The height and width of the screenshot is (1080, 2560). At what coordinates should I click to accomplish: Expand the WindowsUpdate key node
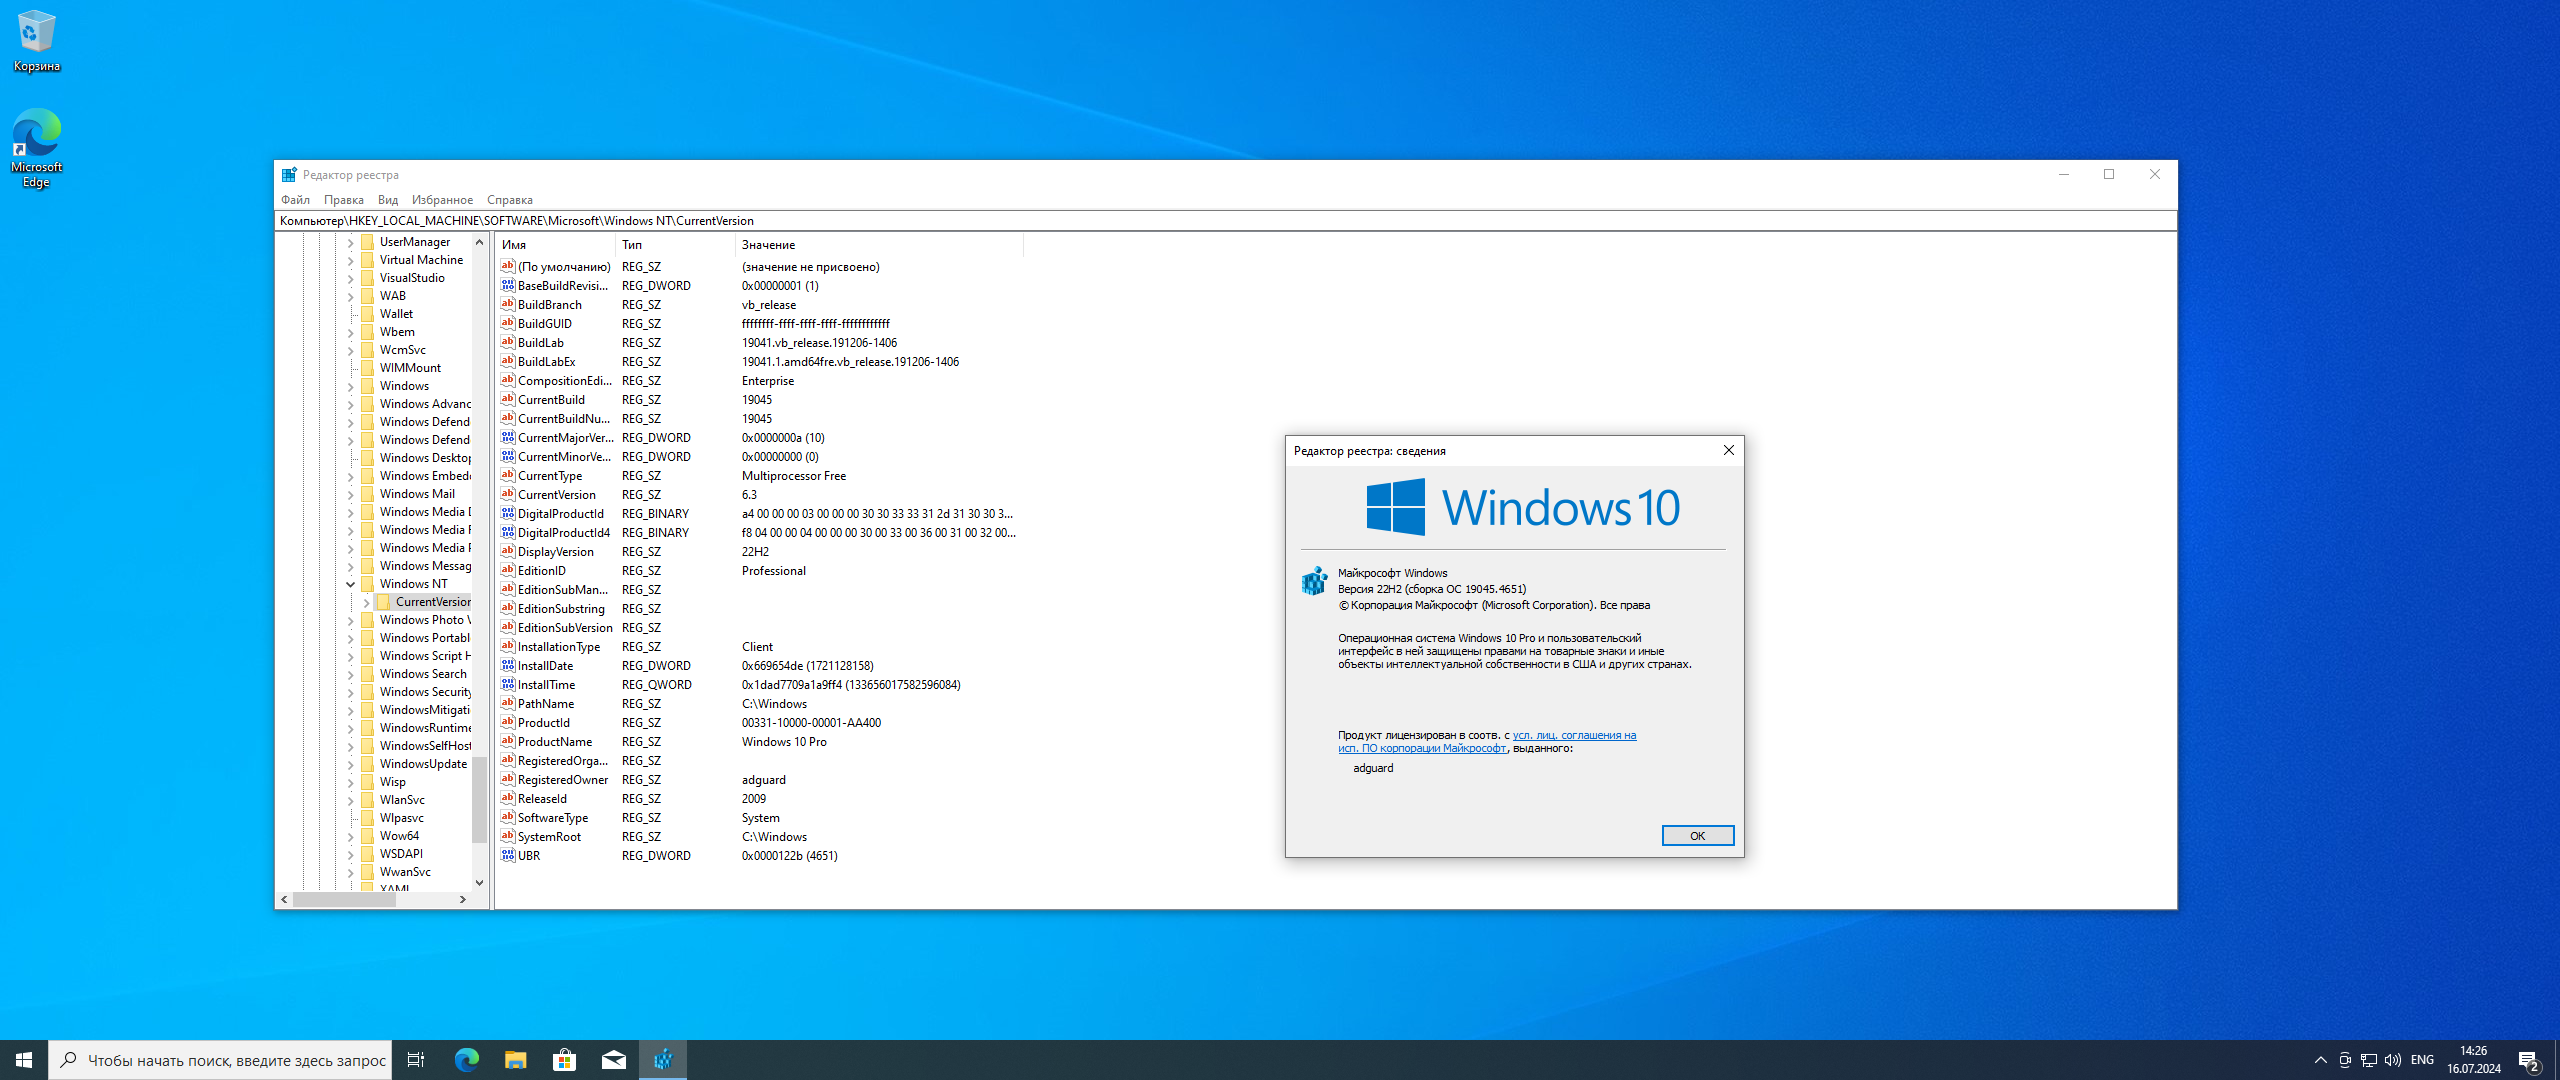351,764
